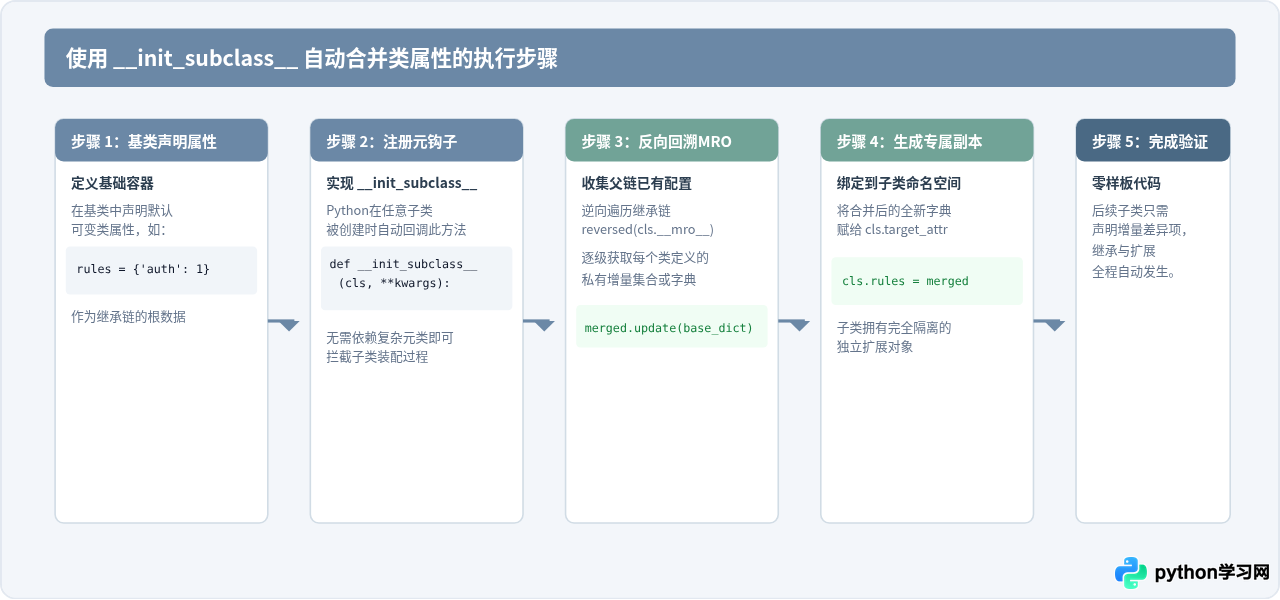Click the text "被创建时自动回调此方法"

396,230
